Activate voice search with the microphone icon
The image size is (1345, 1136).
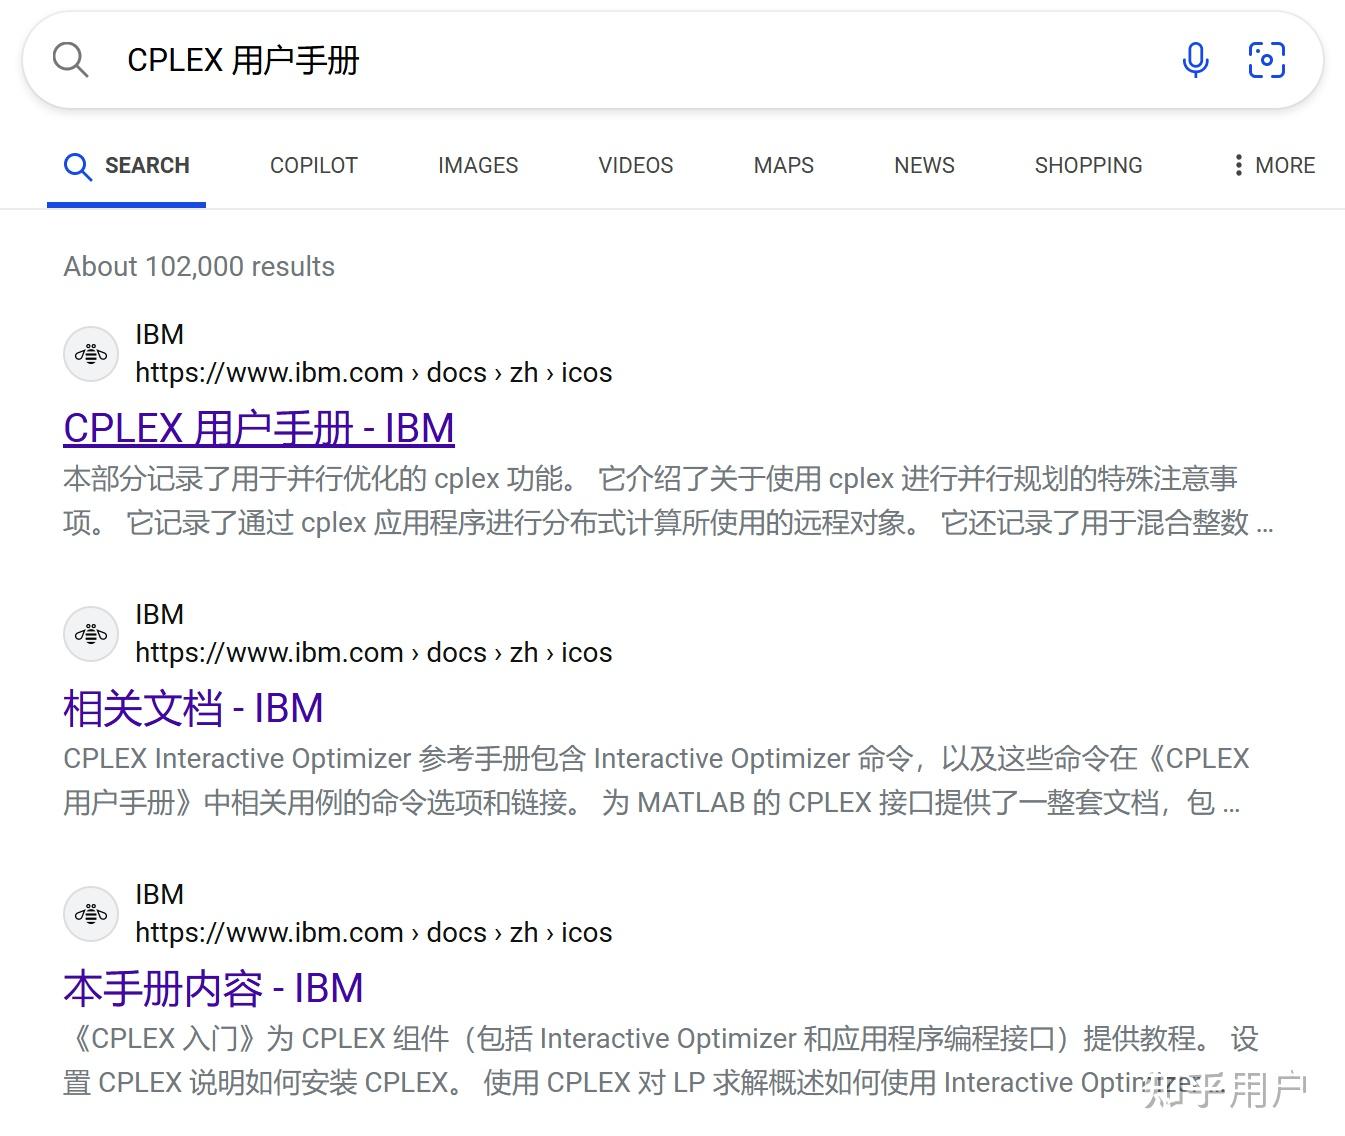1196,60
